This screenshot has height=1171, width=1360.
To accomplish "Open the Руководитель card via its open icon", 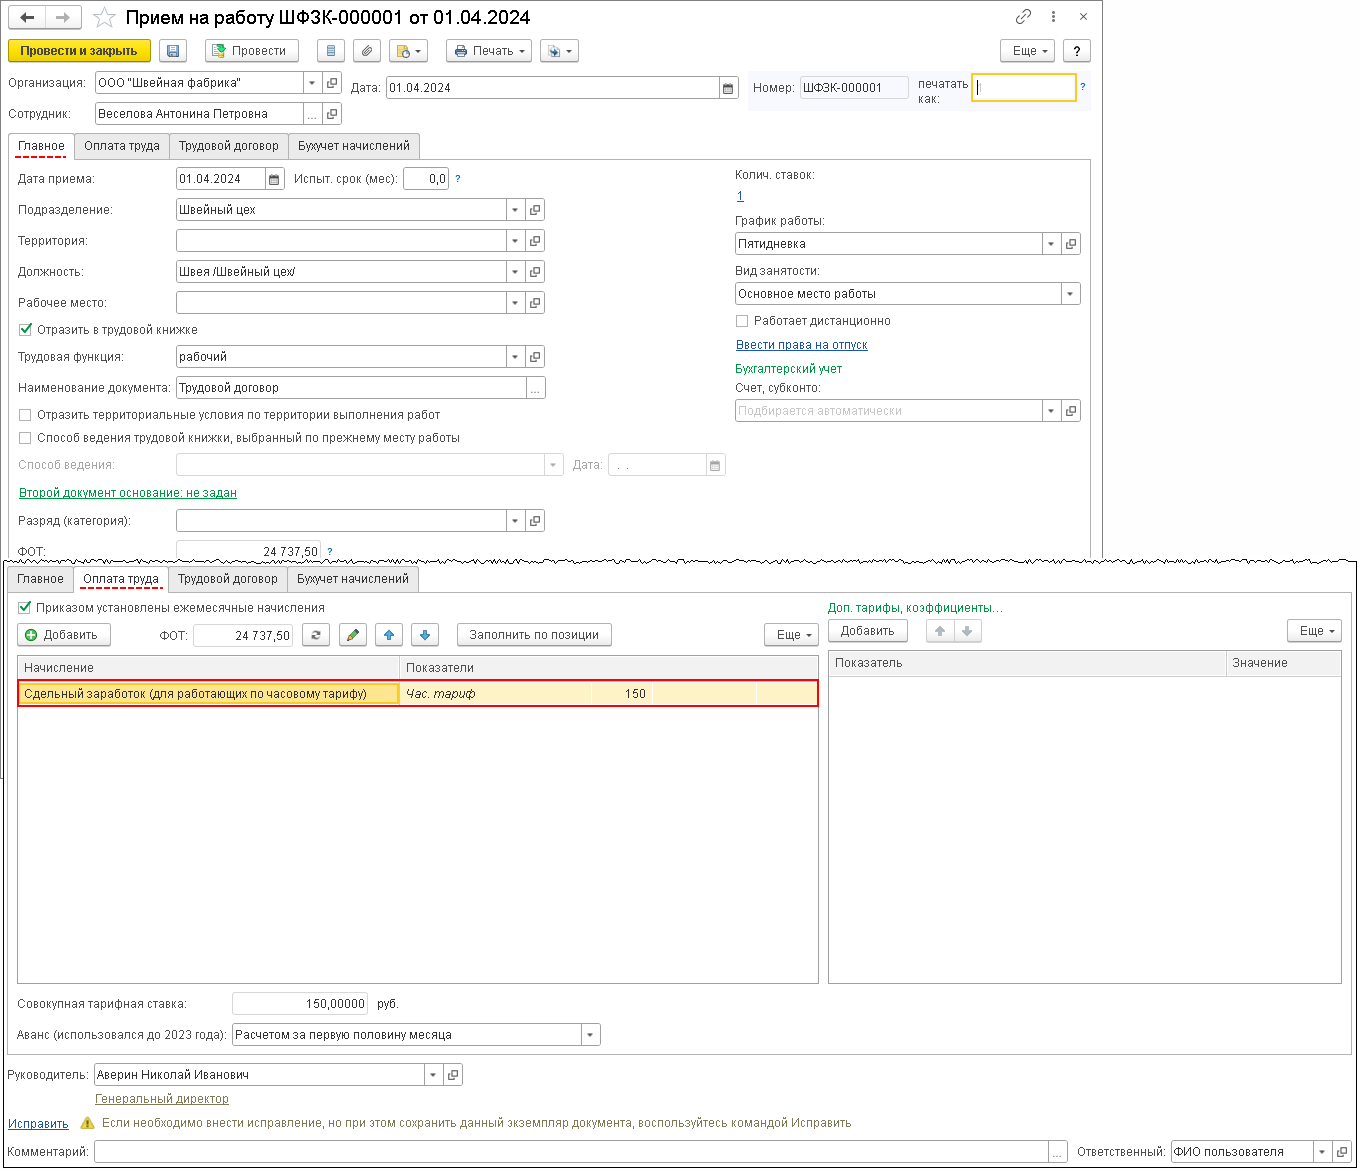I will pos(453,1075).
